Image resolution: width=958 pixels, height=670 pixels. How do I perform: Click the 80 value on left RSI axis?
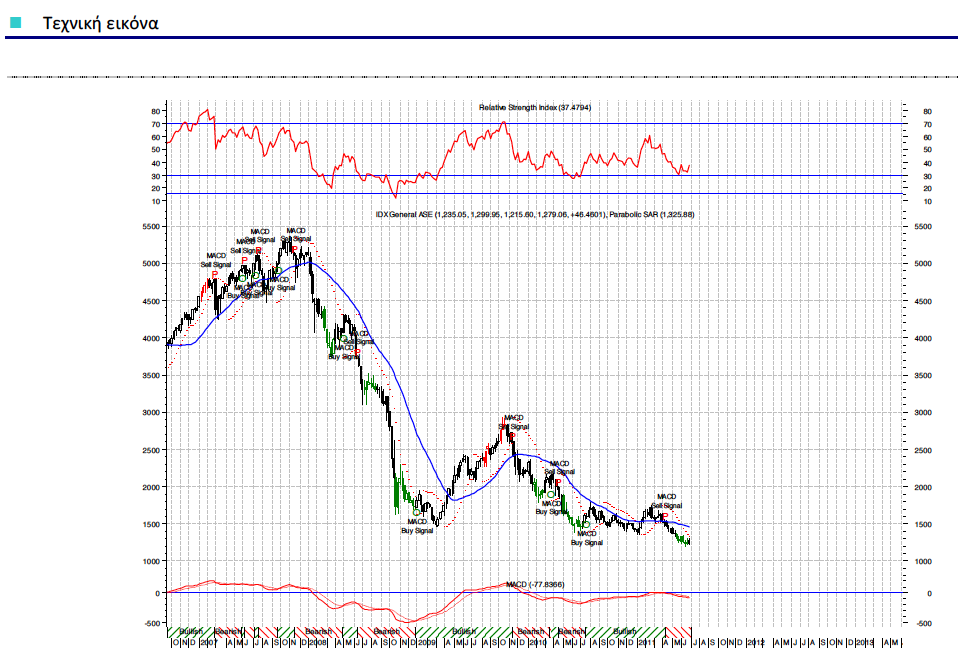tap(156, 111)
